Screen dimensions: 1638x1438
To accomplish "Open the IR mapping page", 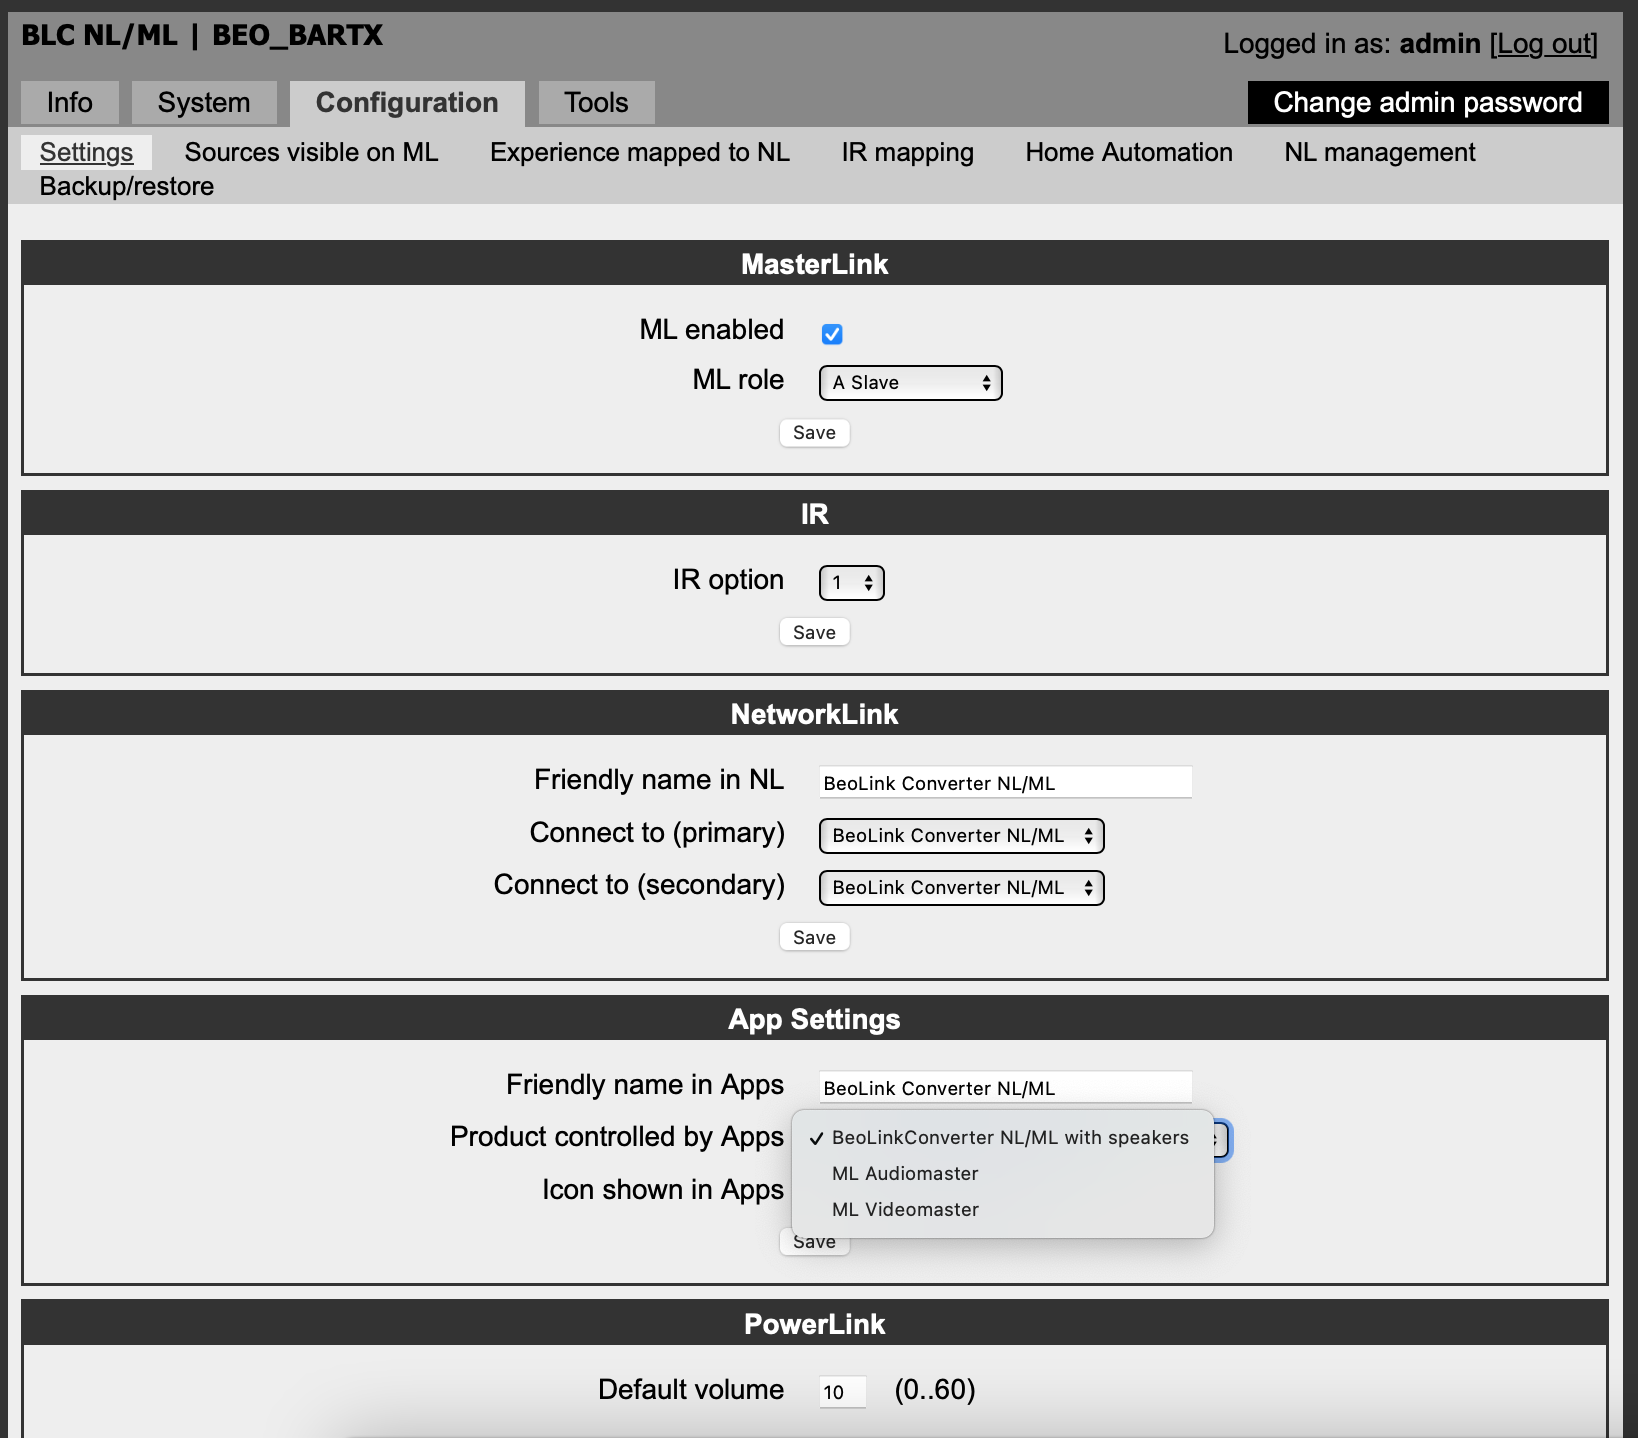I will pos(907,152).
